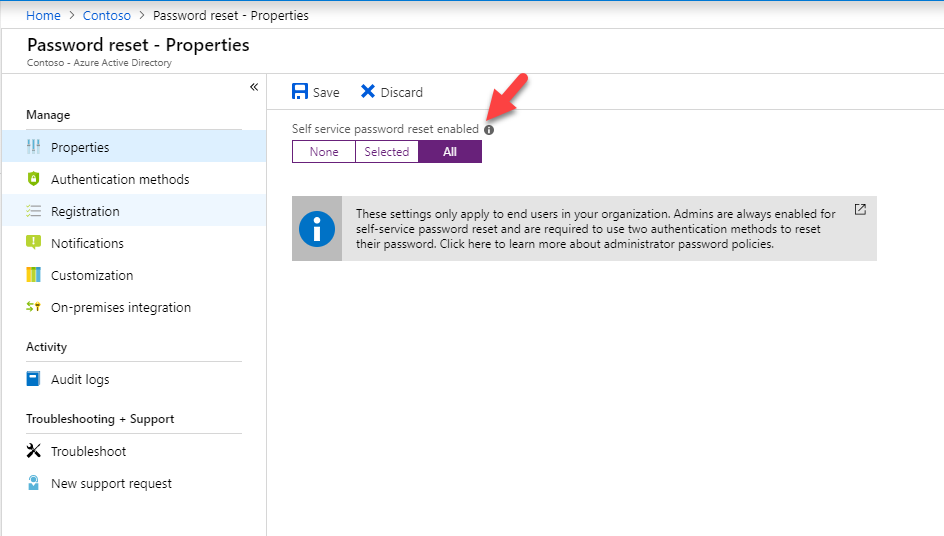Click the Registration checklist icon
The width and height of the screenshot is (944, 536).
click(x=34, y=211)
